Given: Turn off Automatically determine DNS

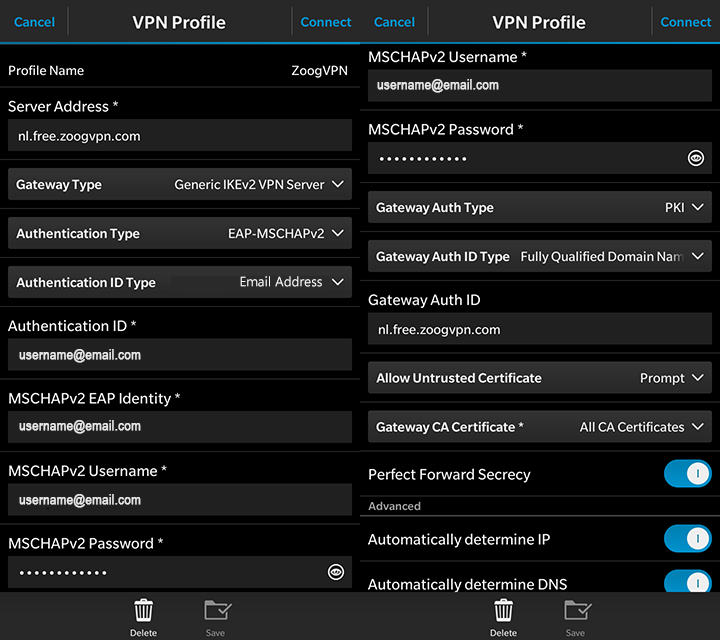Looking at the screenshot, I should (687, 582).
